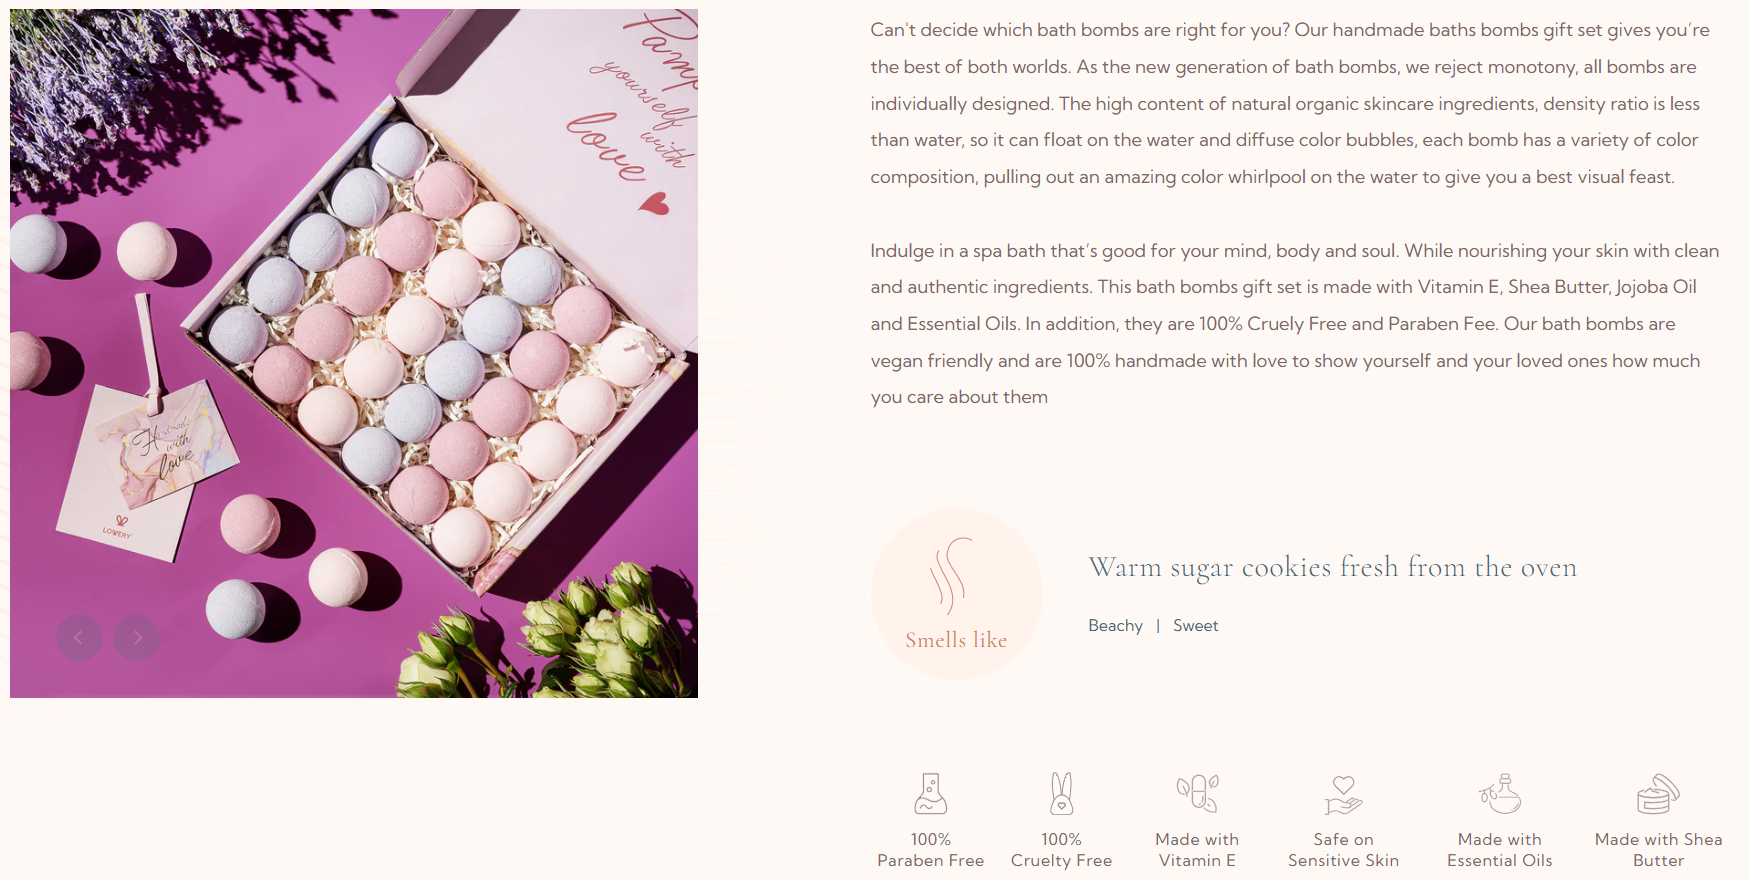1749x880 pixels.
Task: Click the bath bombs product photo
Action: pyautogui.click(x=354, y=353)
